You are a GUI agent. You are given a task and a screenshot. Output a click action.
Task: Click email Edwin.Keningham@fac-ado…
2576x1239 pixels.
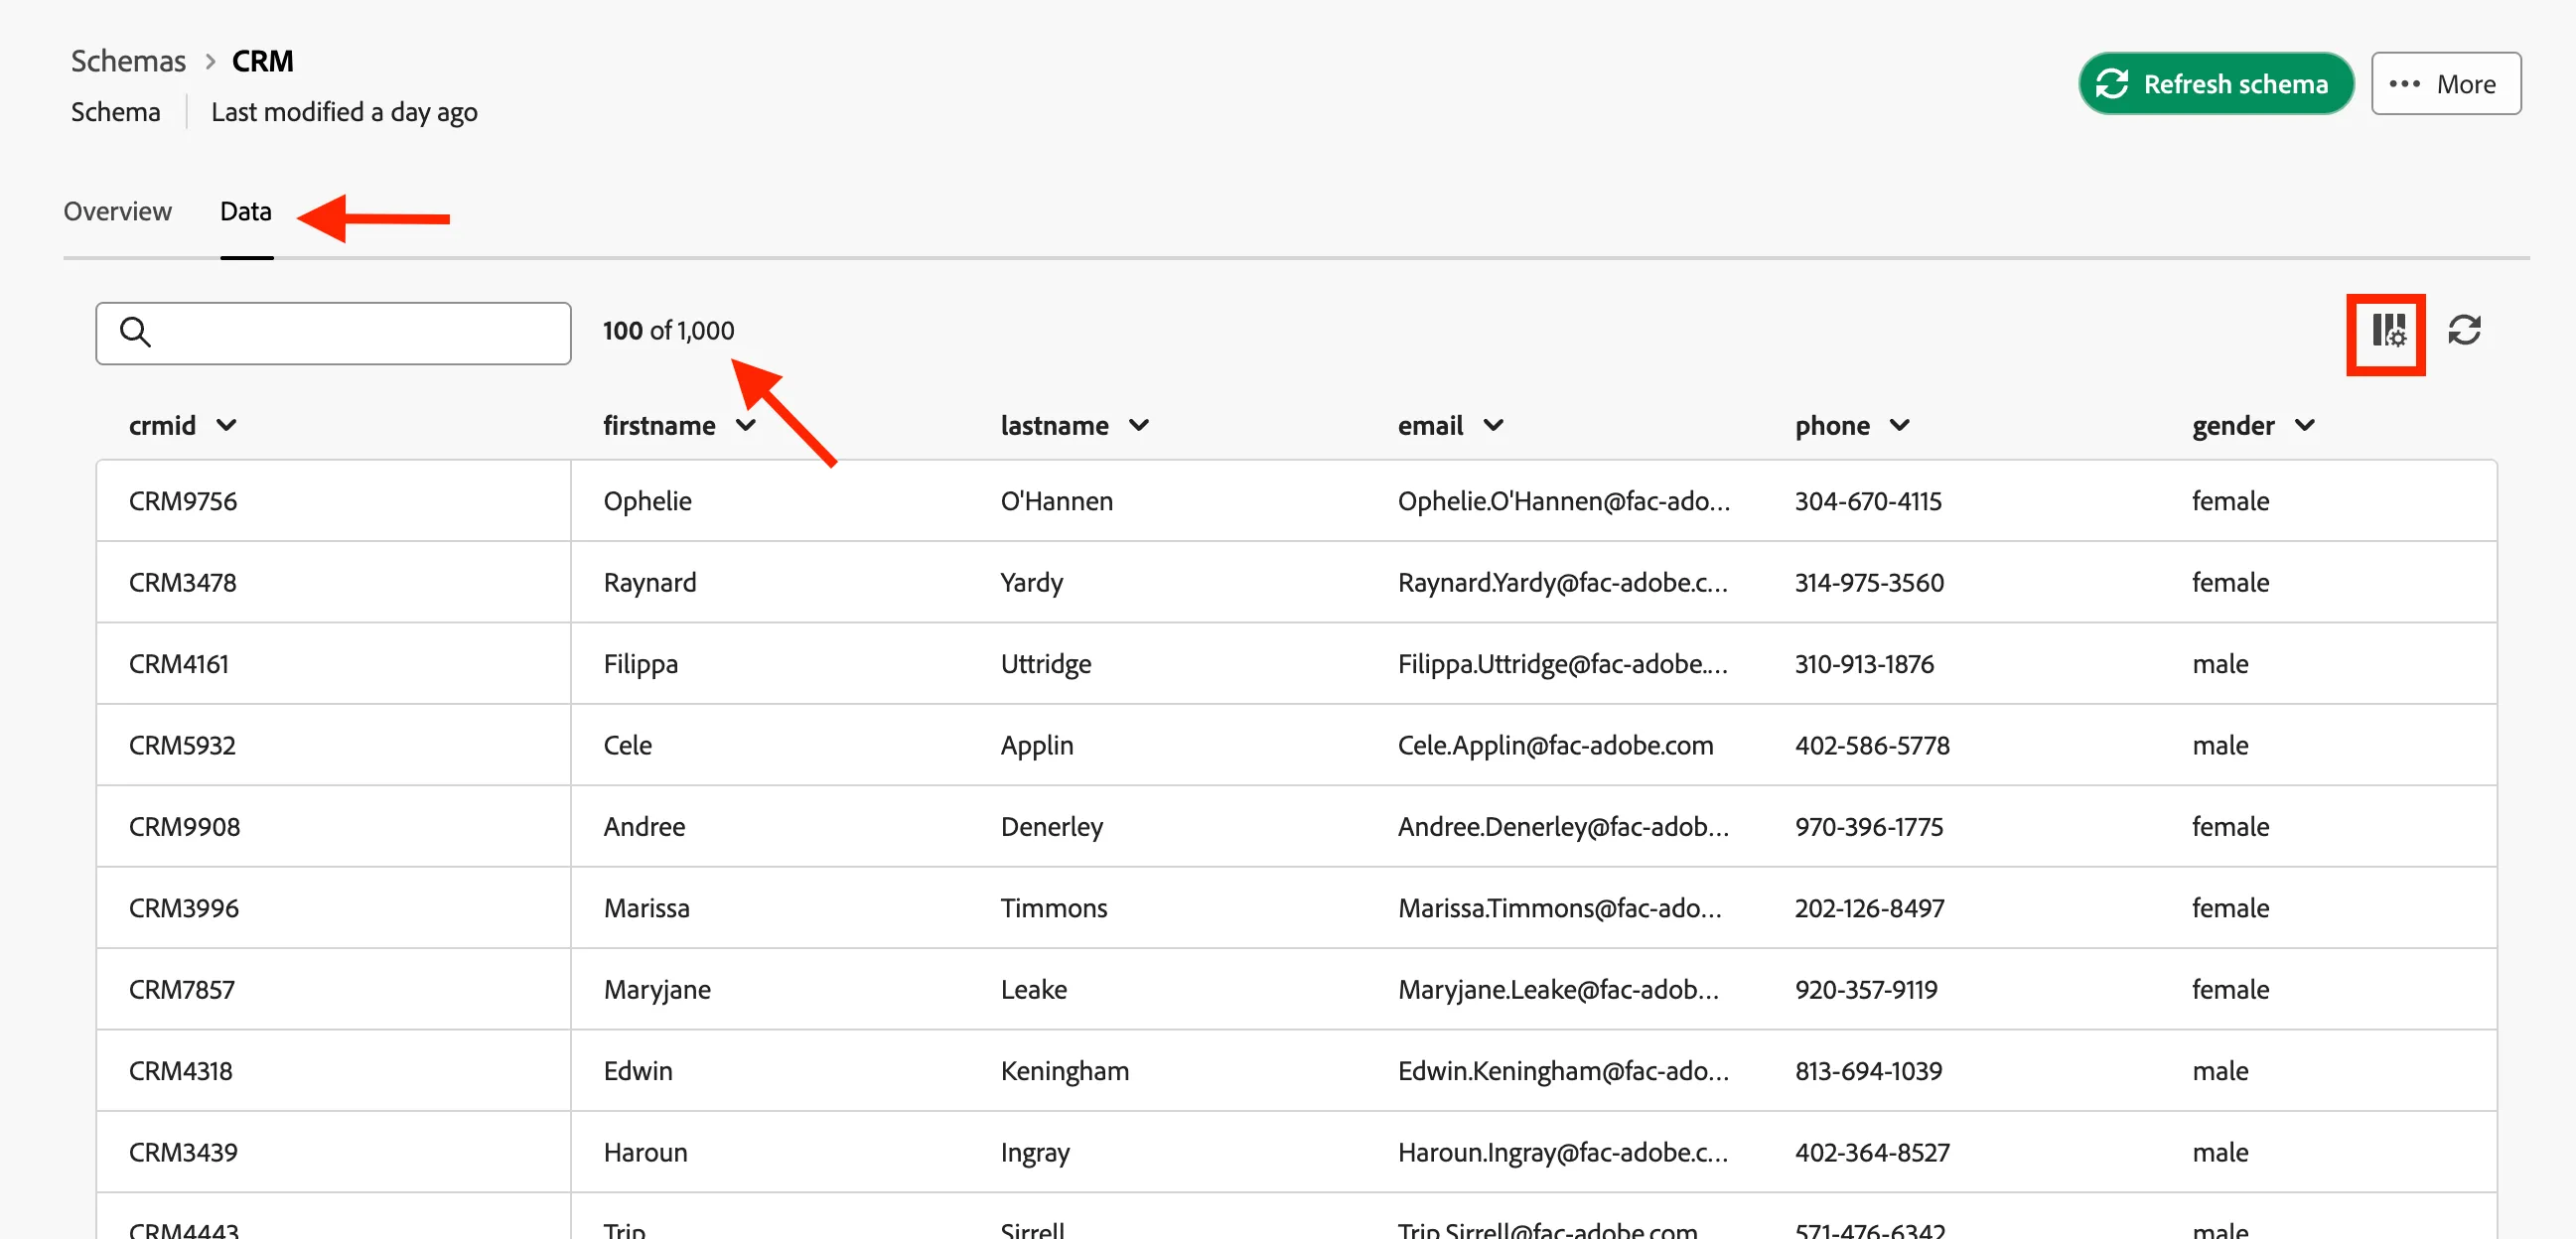[1563, 1071]
